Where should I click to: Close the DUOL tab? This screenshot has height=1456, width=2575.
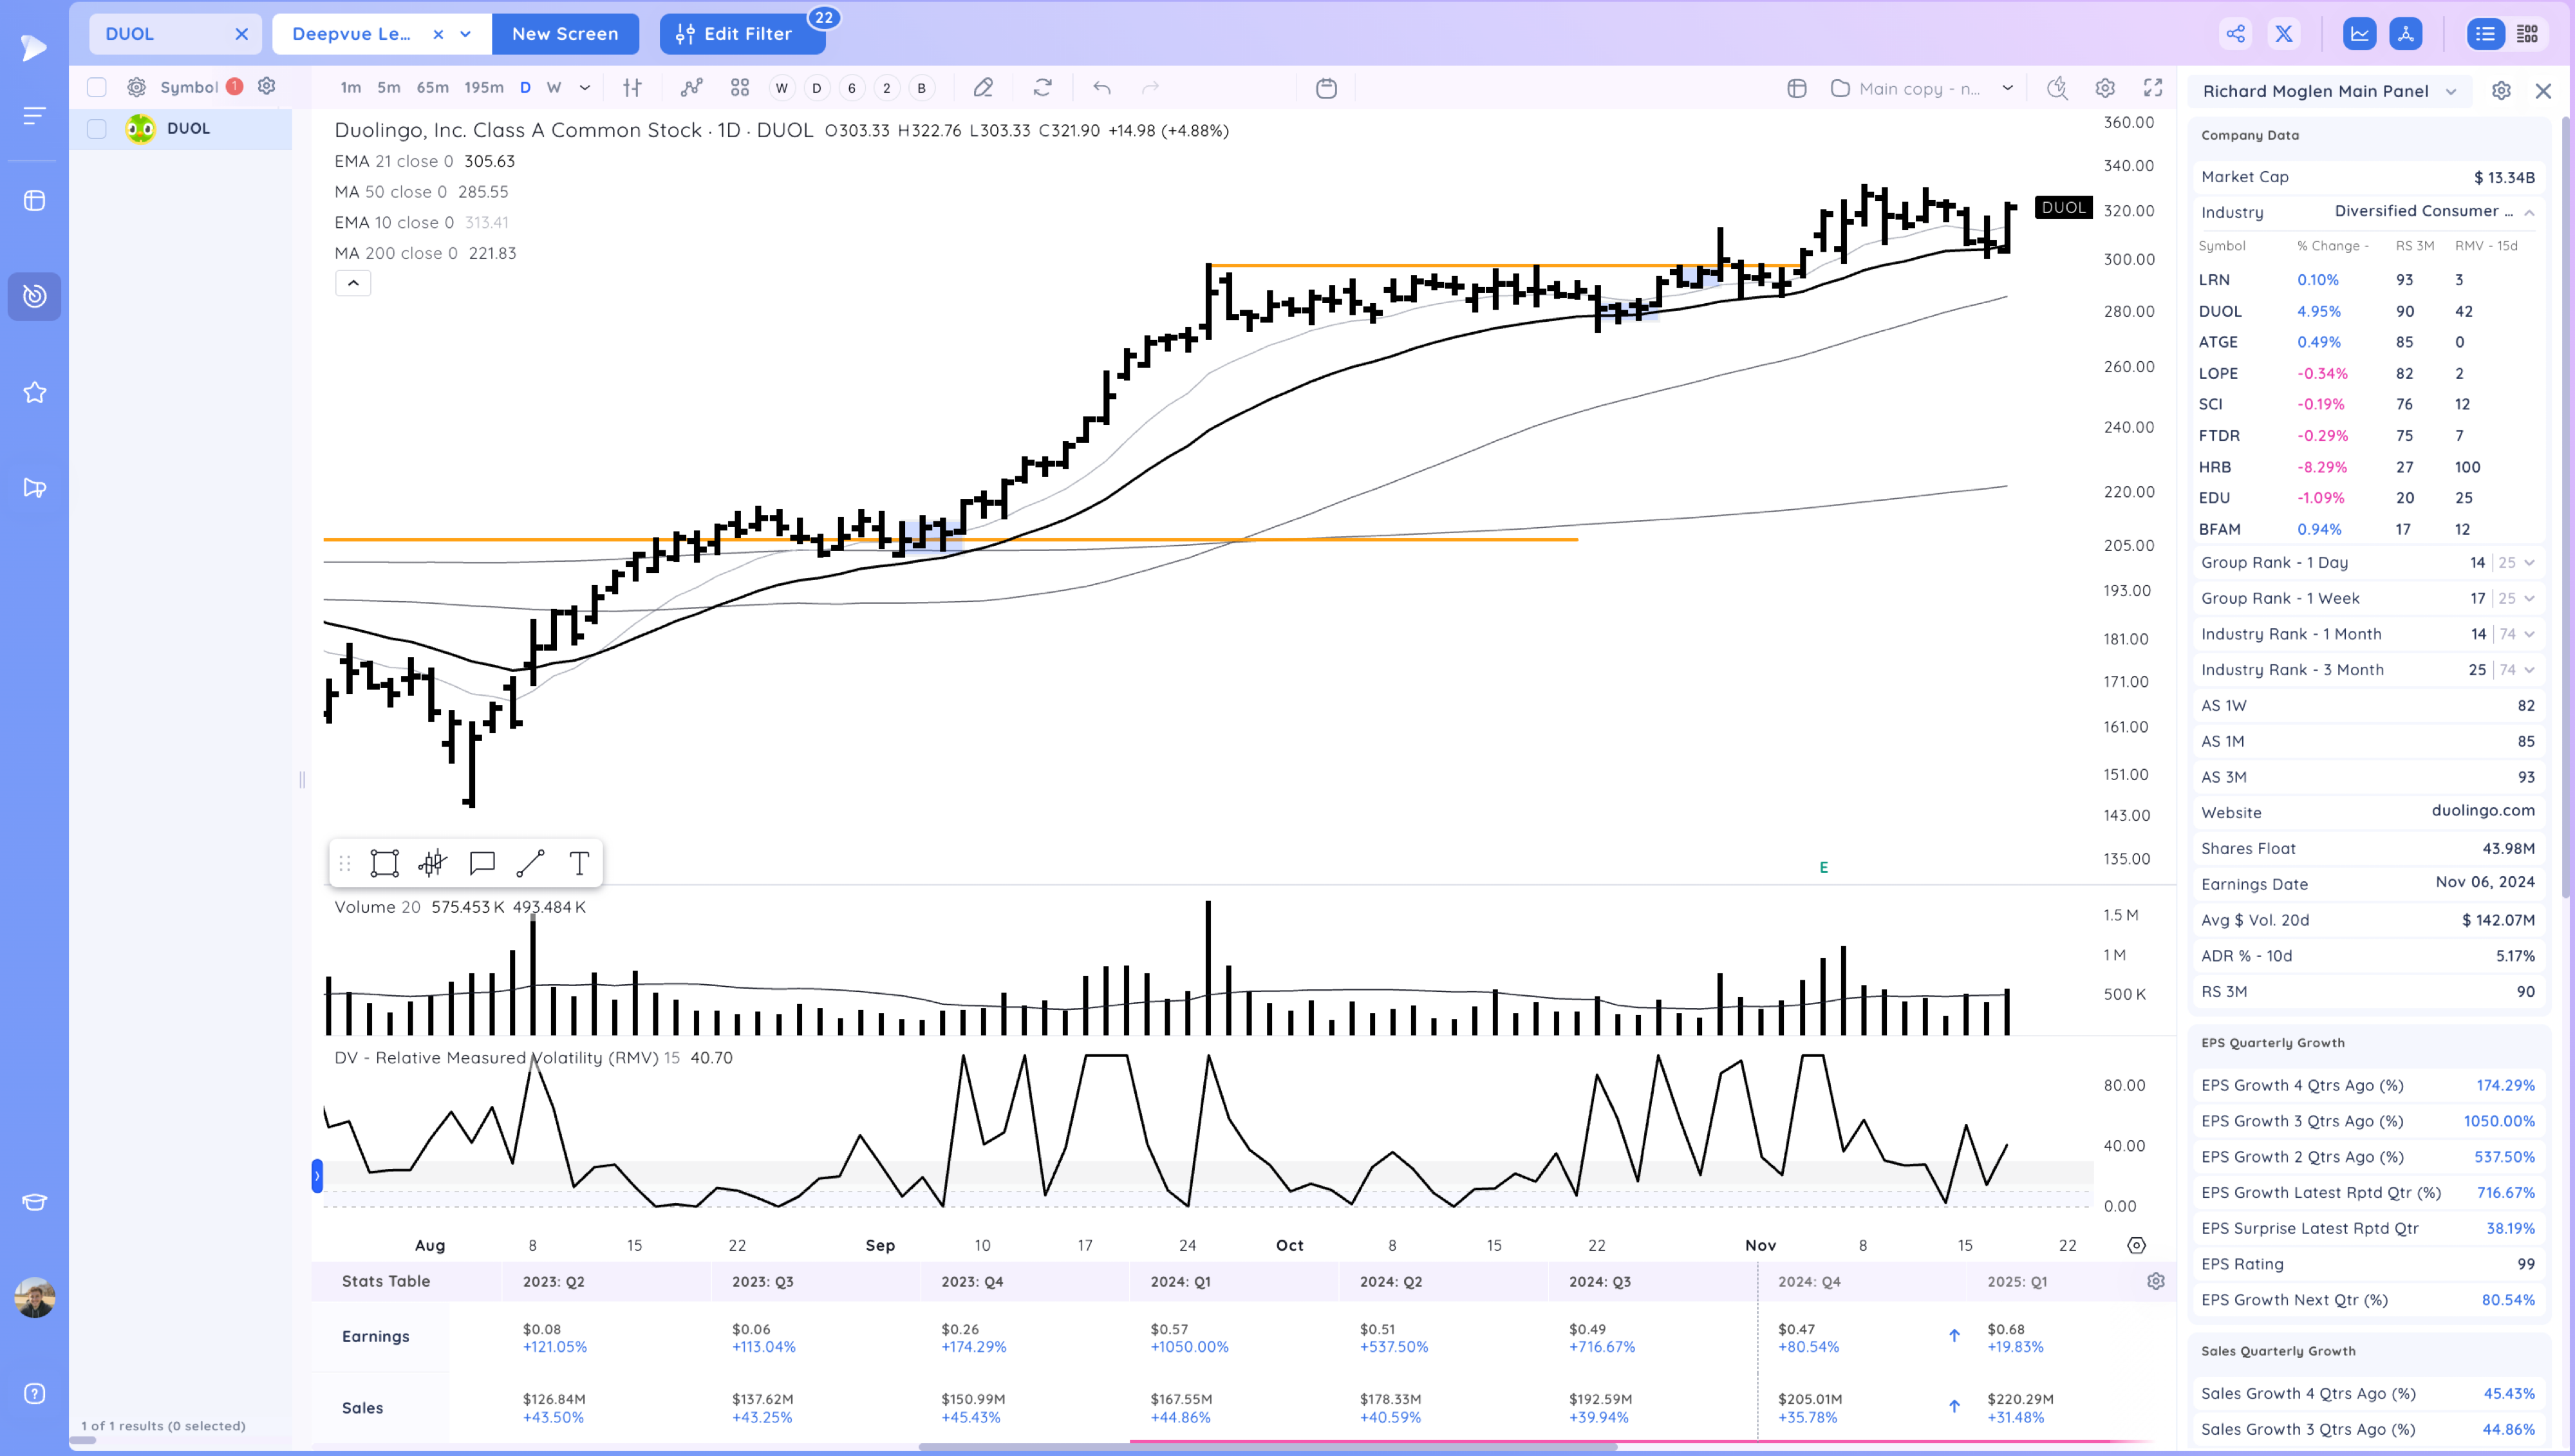coord(241,34)
